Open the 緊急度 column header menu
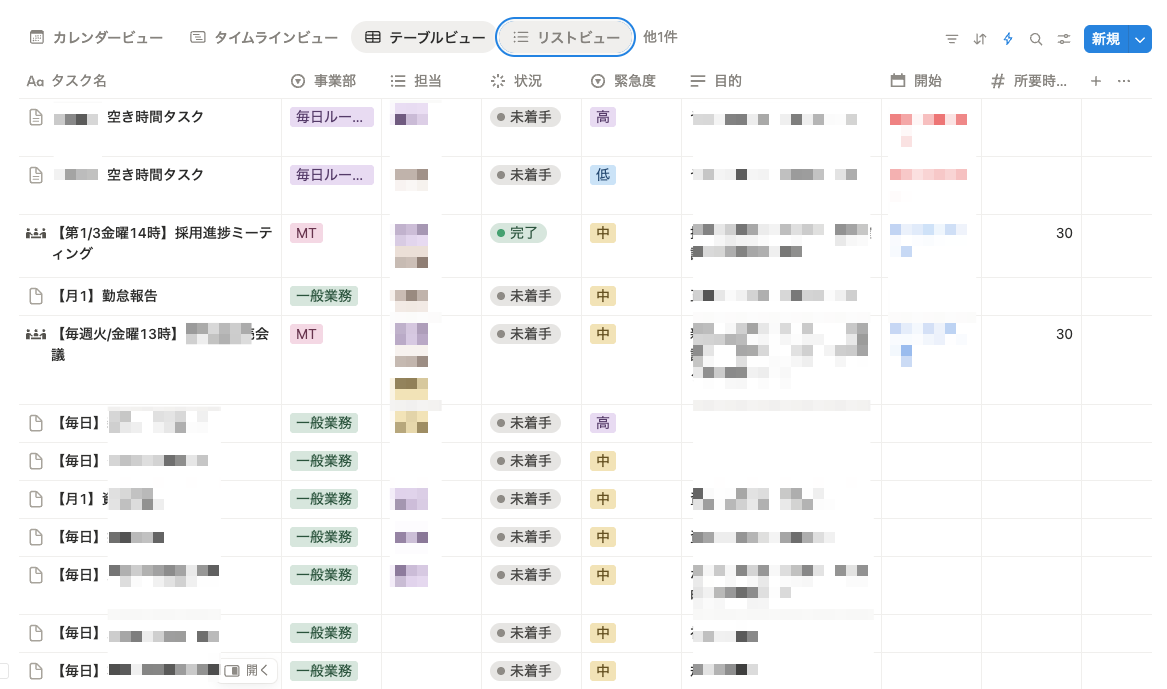Screen dimensions: 1167x689 pyautogui.click(x=631, y=80)
